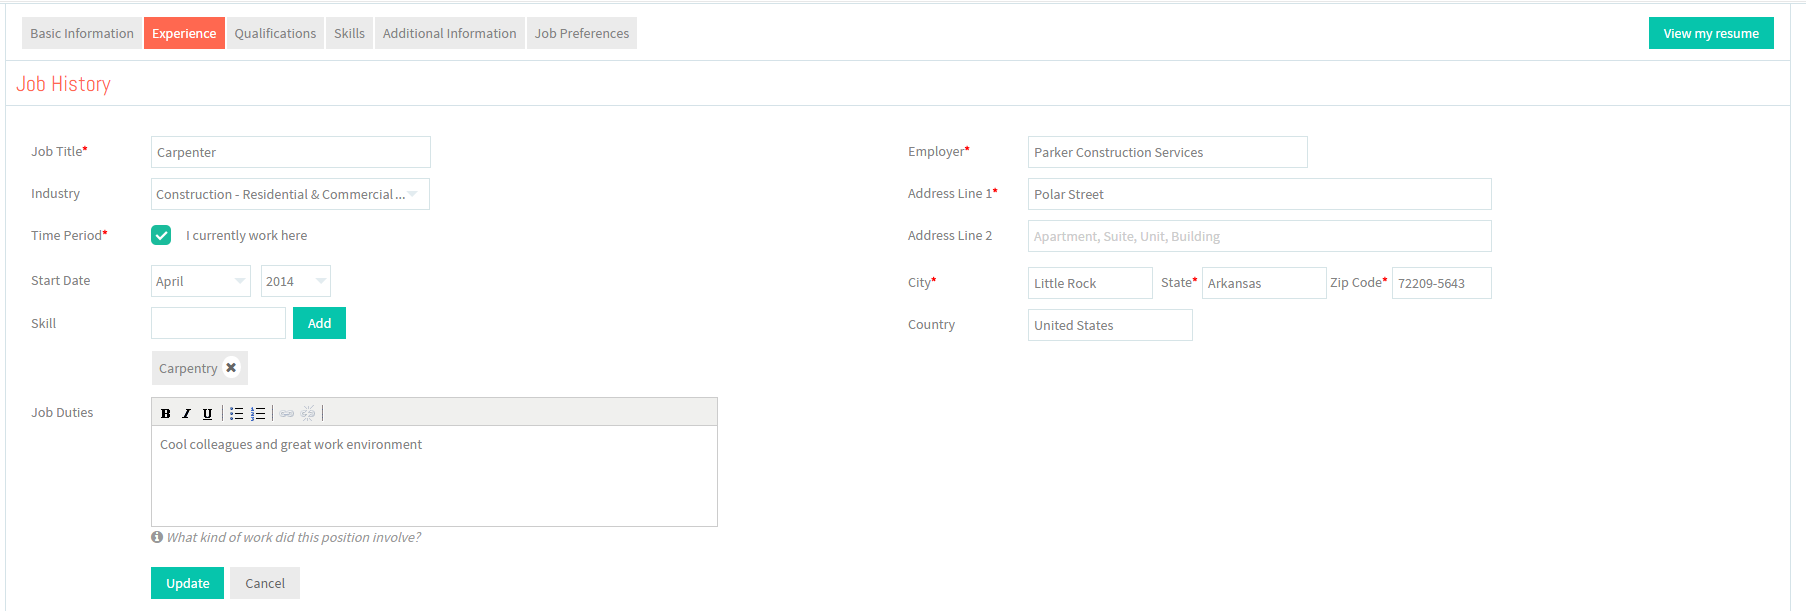Click the Carpentry skill tag text
The width and height of the screenshot is (1806, 611).
click(x=188, y=368)
